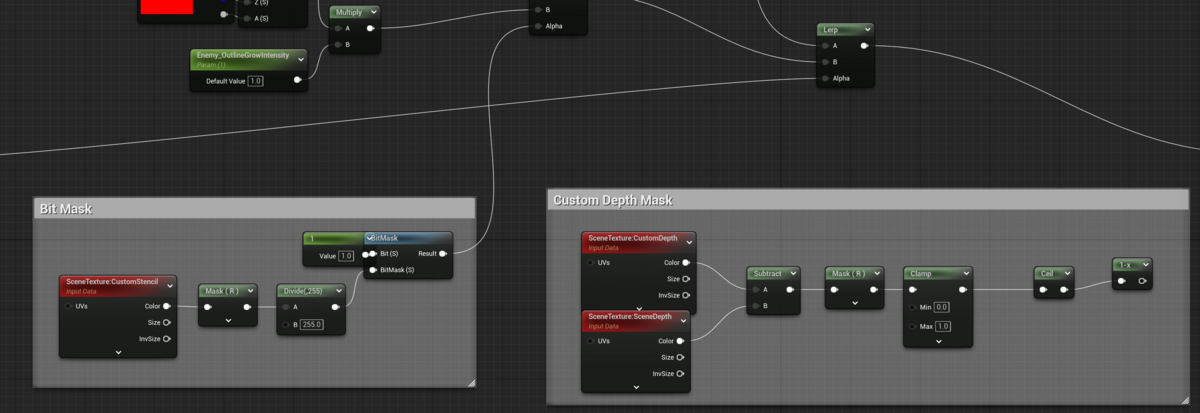Expand SceneDepth node's bottom arrow
The width and height of the screenshot is (1200, 413).
(x=637, y=386)
